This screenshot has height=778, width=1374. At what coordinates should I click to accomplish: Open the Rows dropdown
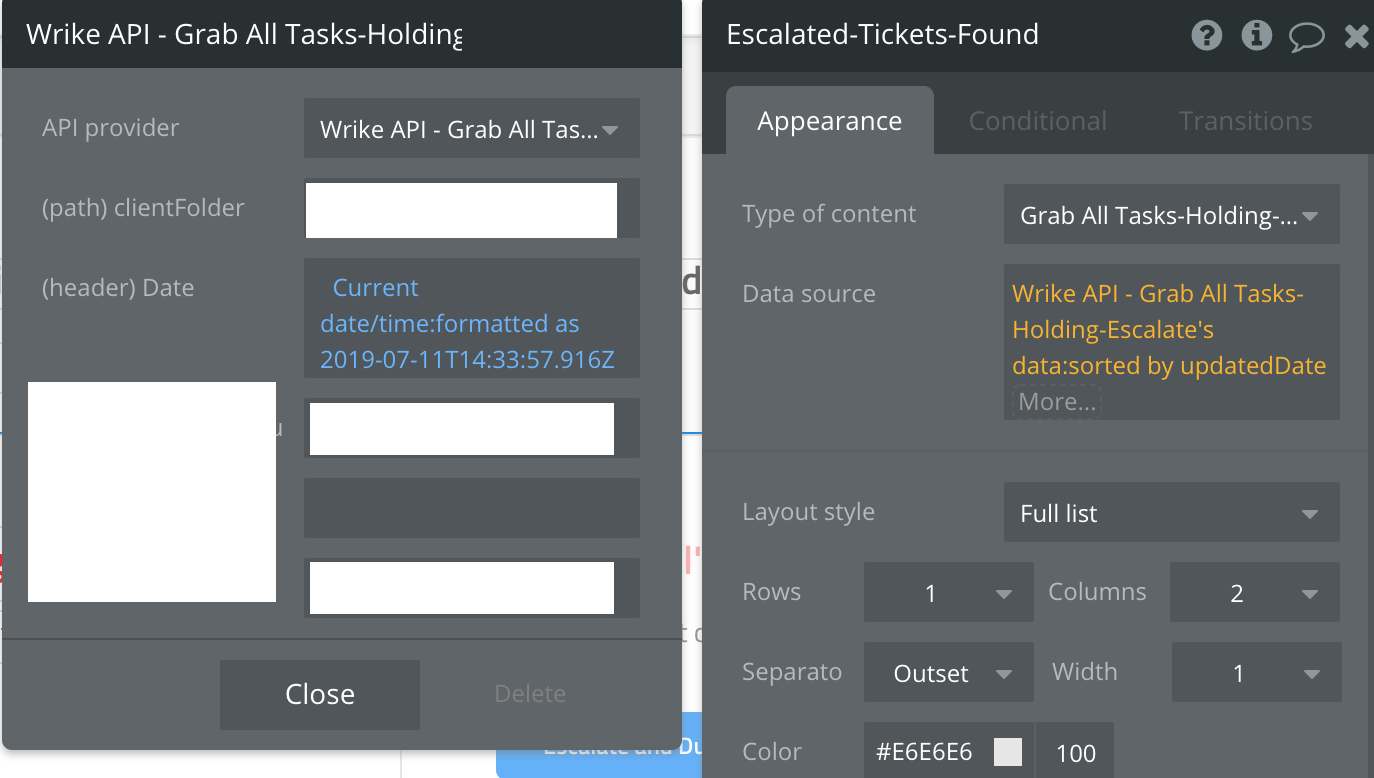[949, 592]
